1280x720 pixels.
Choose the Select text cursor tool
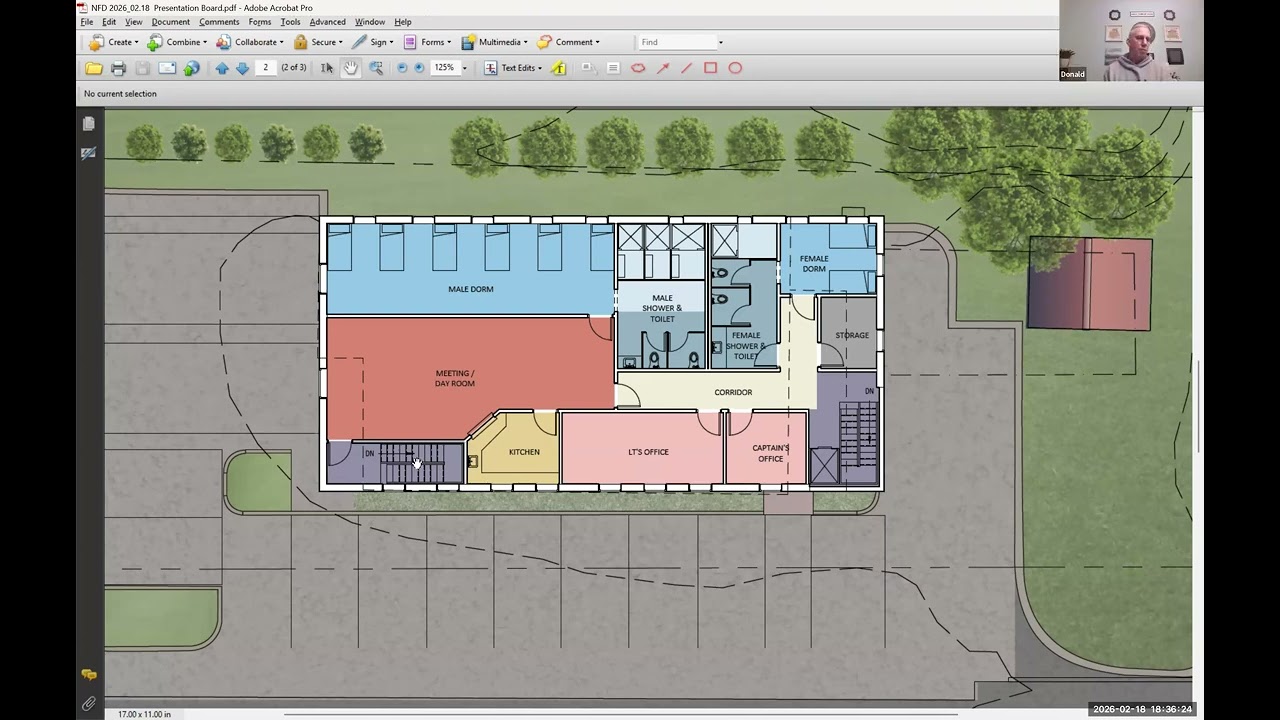(x=326, y=68)
